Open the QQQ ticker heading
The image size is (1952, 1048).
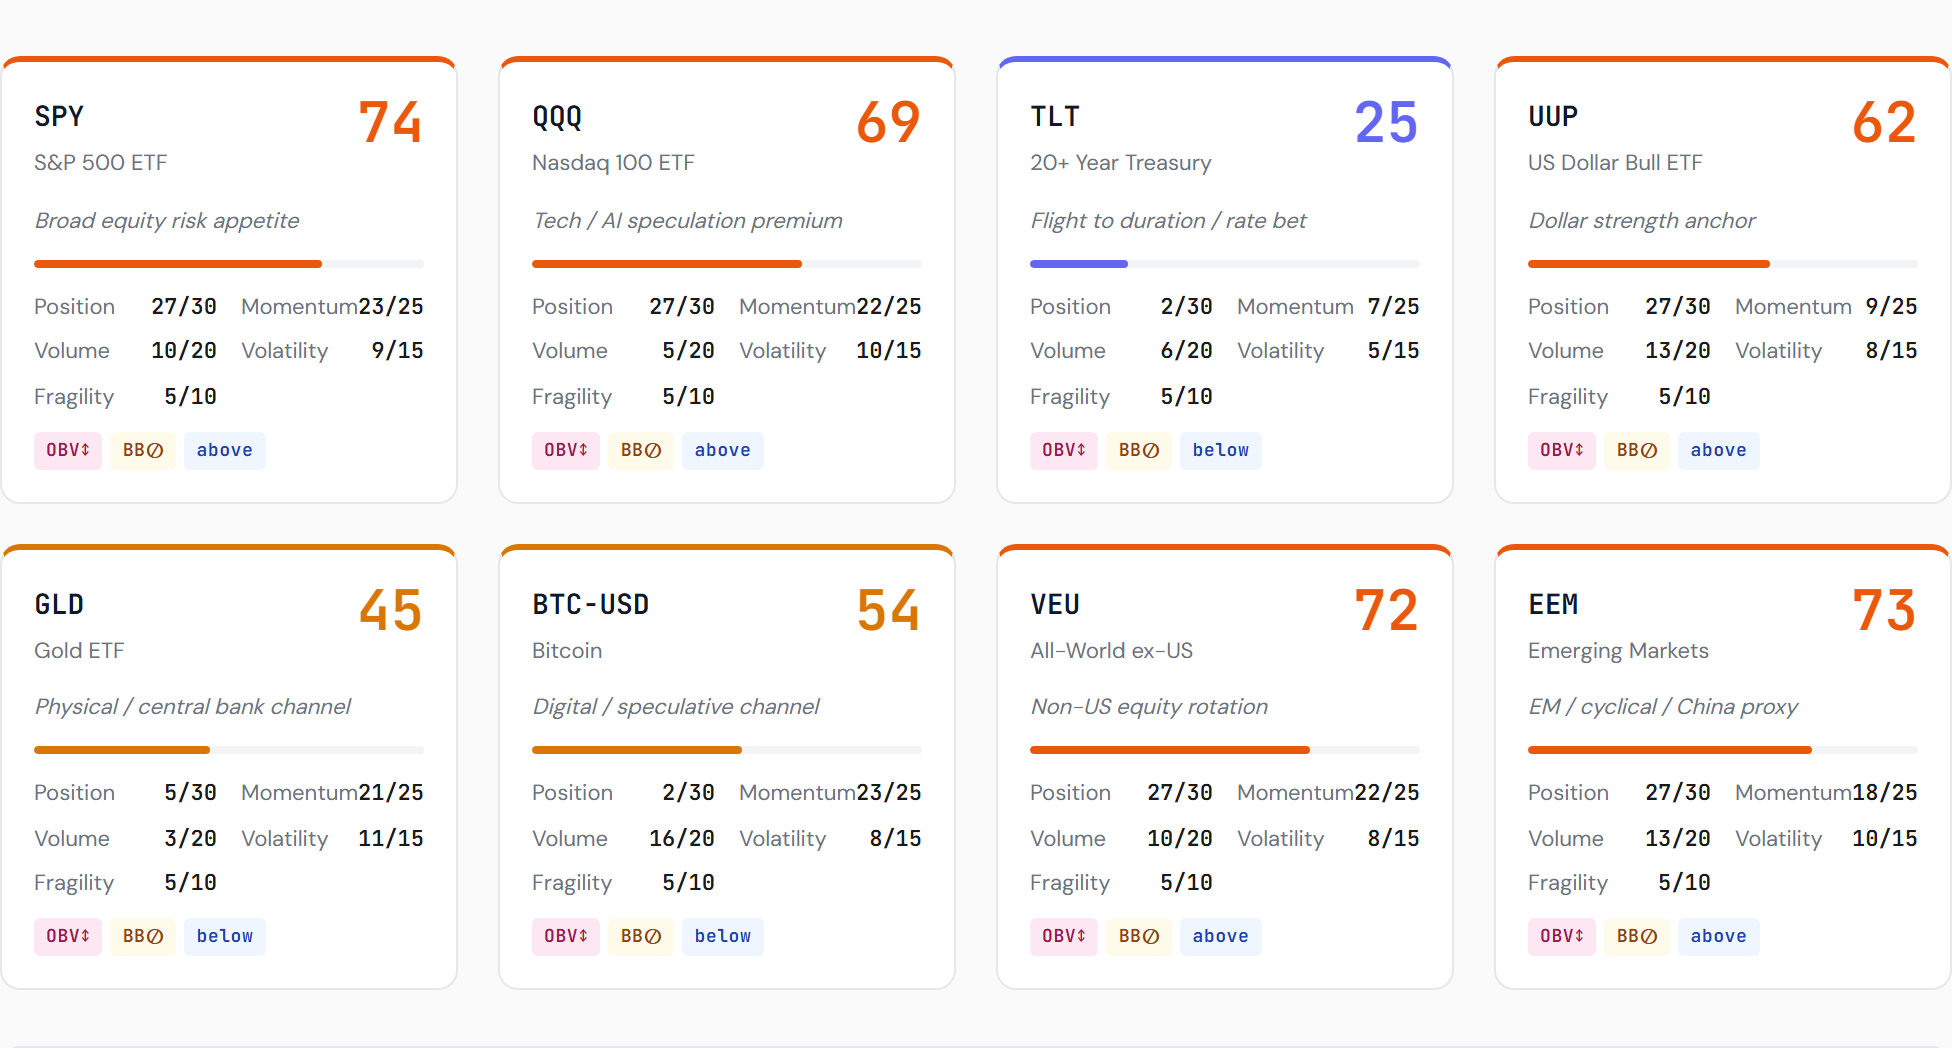pos(557,117)
